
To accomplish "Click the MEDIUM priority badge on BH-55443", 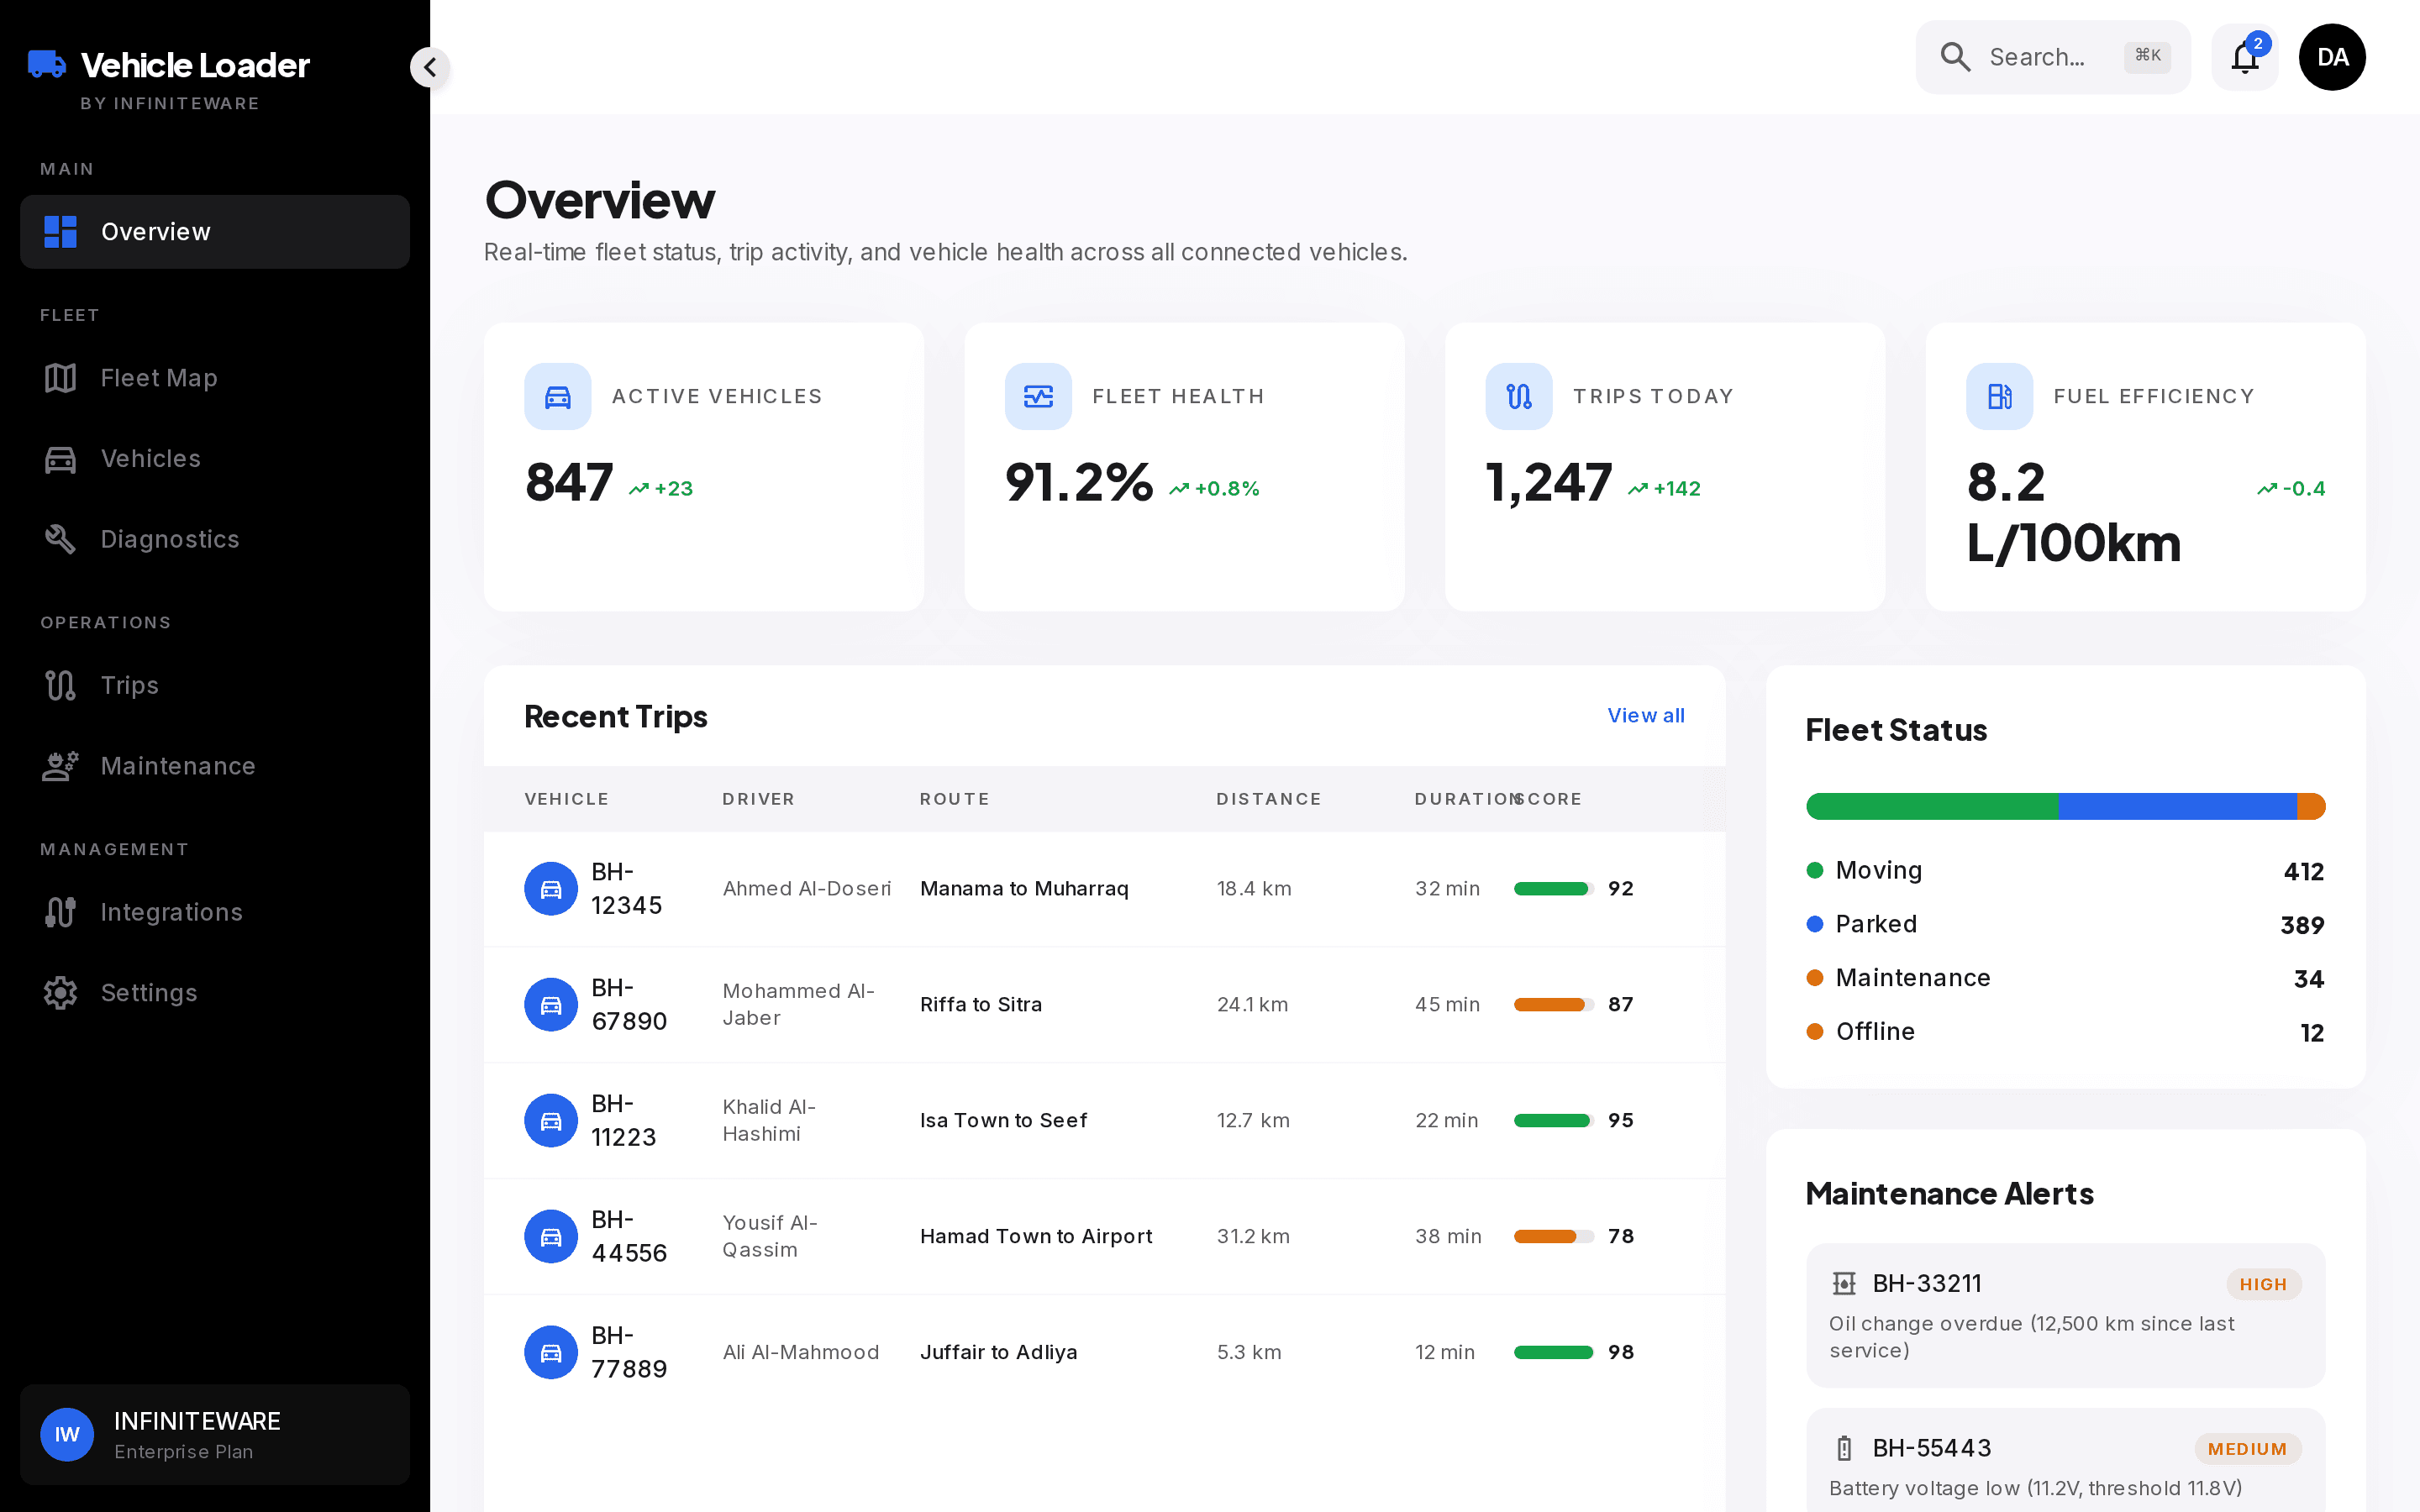I will (2248, 1449).
